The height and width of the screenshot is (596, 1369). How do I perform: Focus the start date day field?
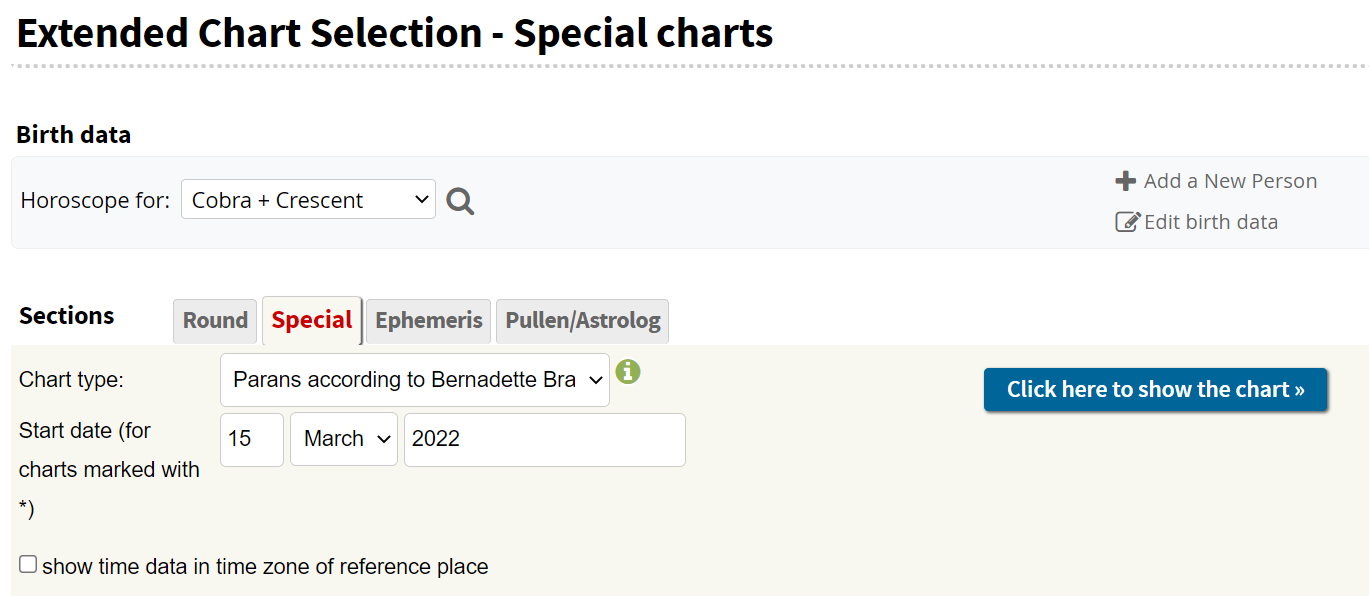click(251, 439)
